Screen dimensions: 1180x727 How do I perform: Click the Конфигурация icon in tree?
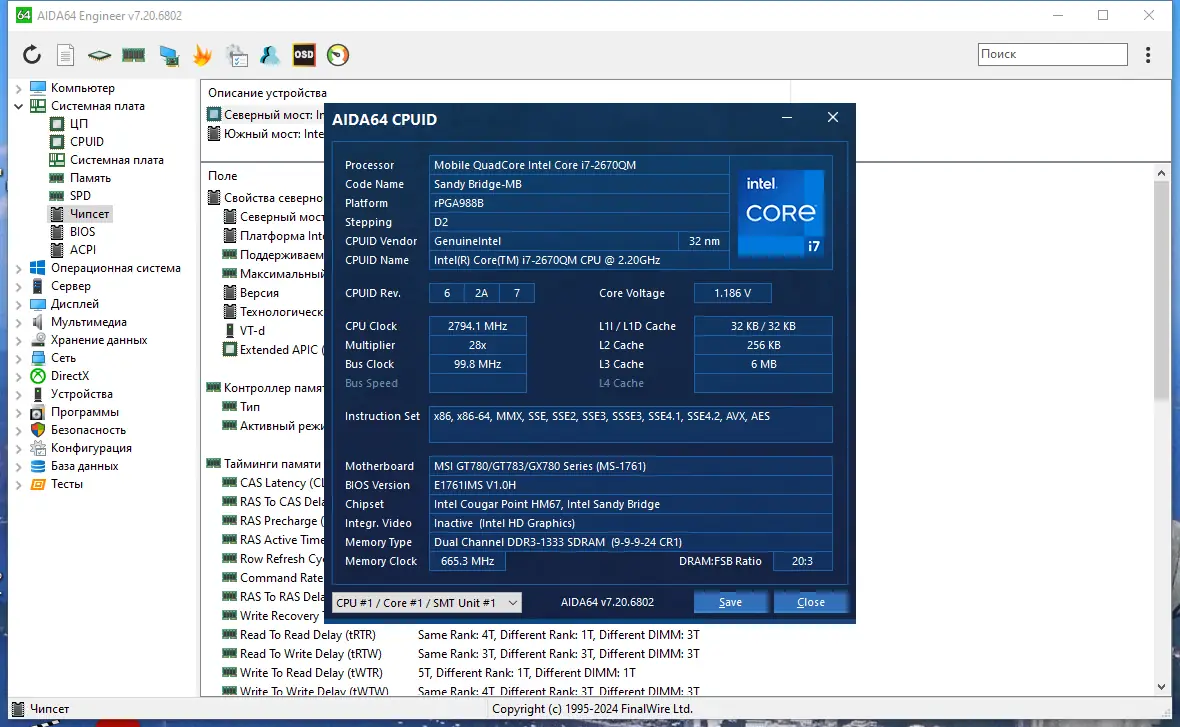point(38,448)
